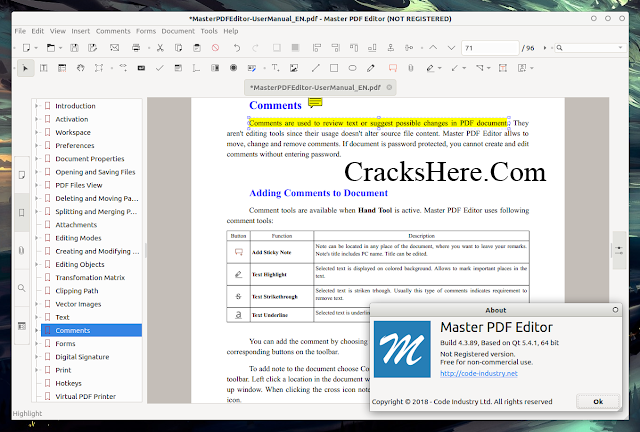The image size is (640, 432).
Task: Click the Copy icon in the toolbar
Action: pyautogui.click(x=178, y=48)
